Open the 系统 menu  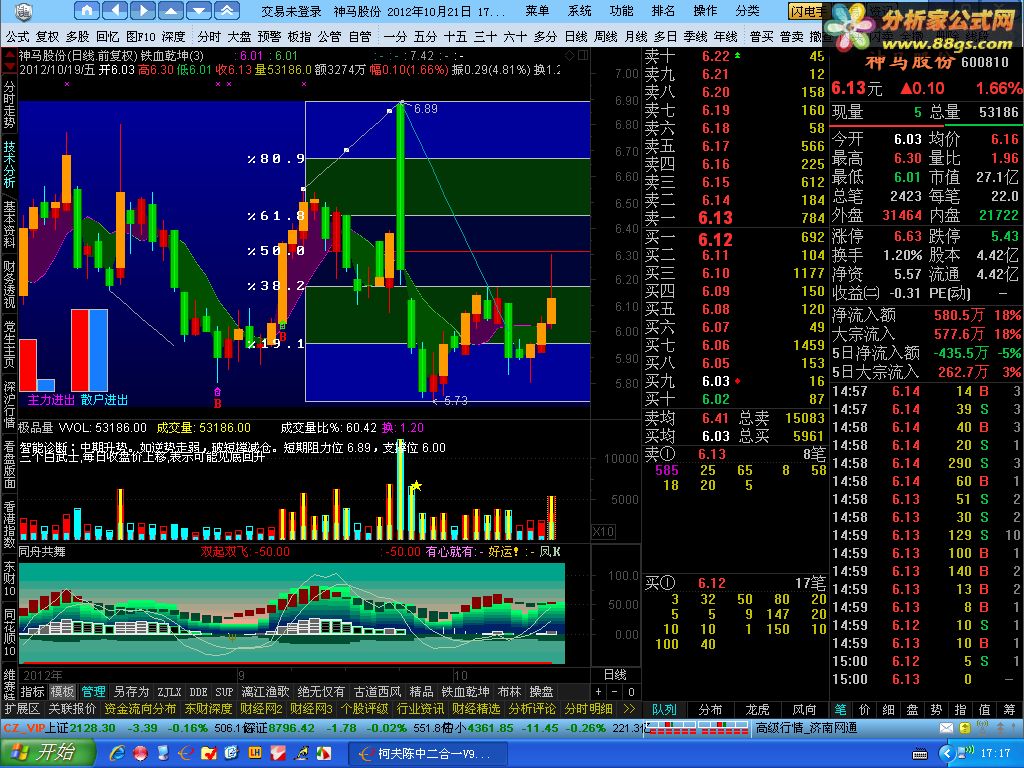(x=579, y=10)
